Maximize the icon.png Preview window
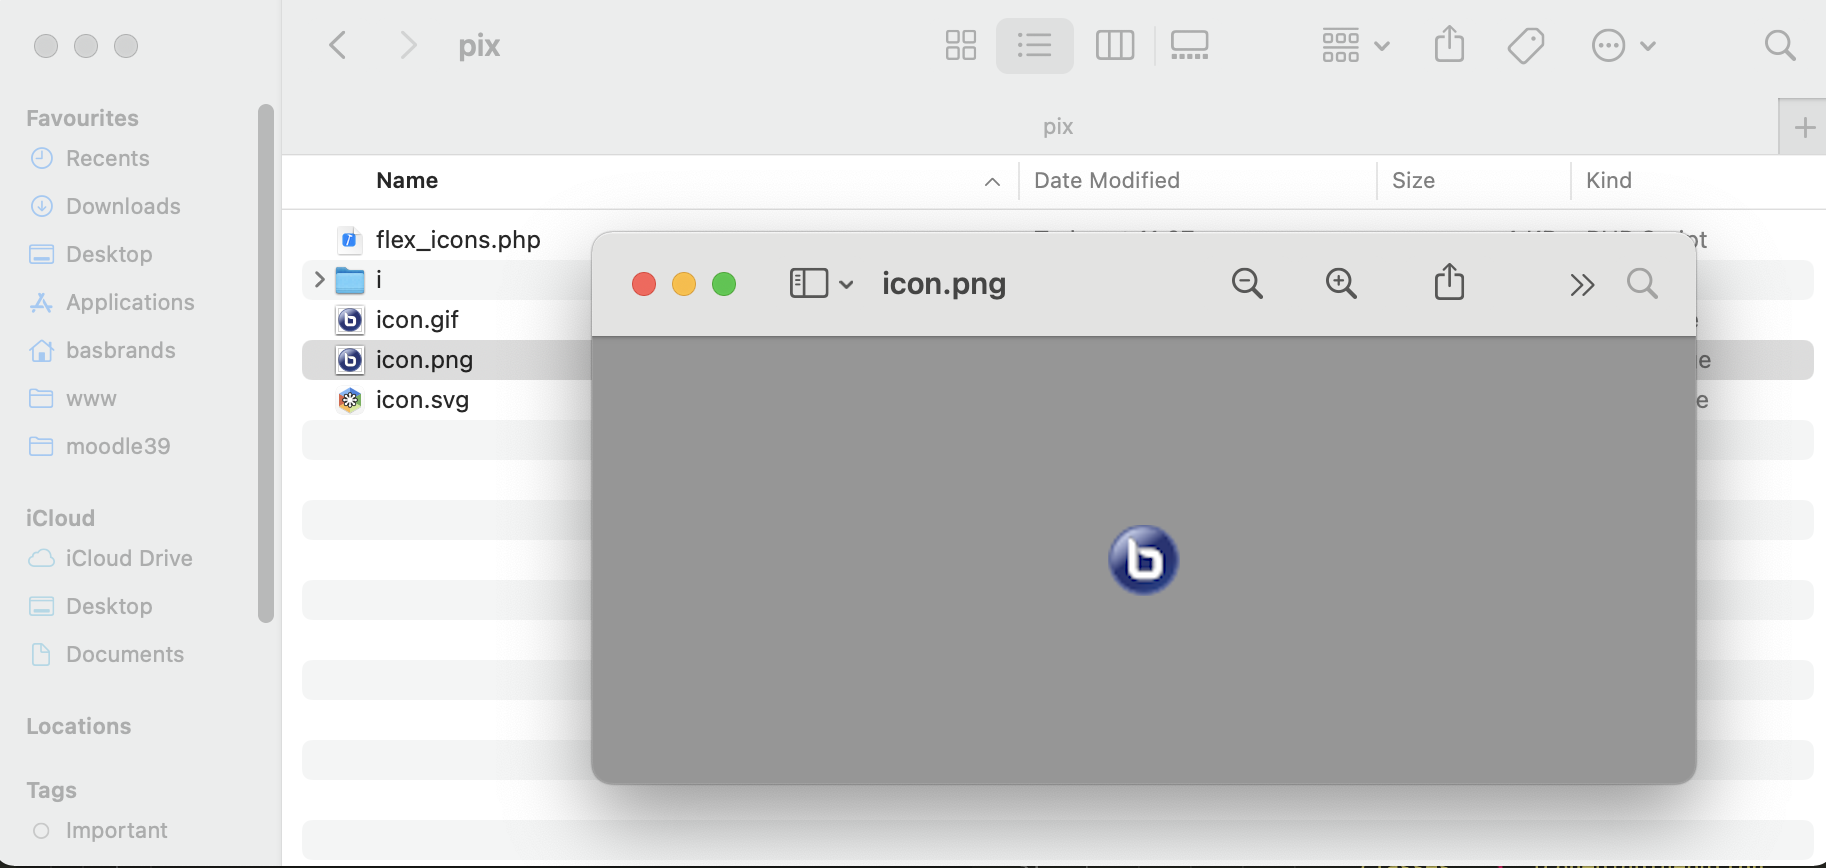The image size is (1826, 868). tap(724, 285)
